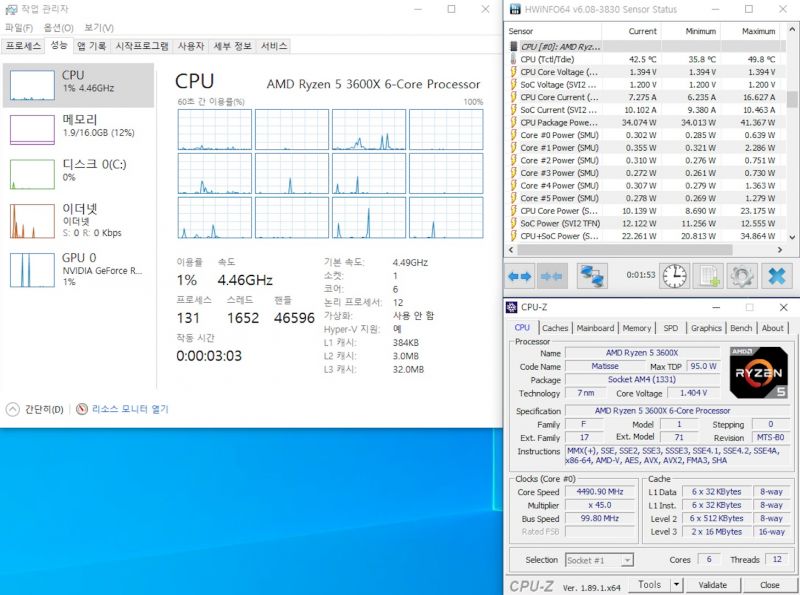Select Disk 0 (C:) performance entry
Screen dimensions: 800x595
point(79,173)
